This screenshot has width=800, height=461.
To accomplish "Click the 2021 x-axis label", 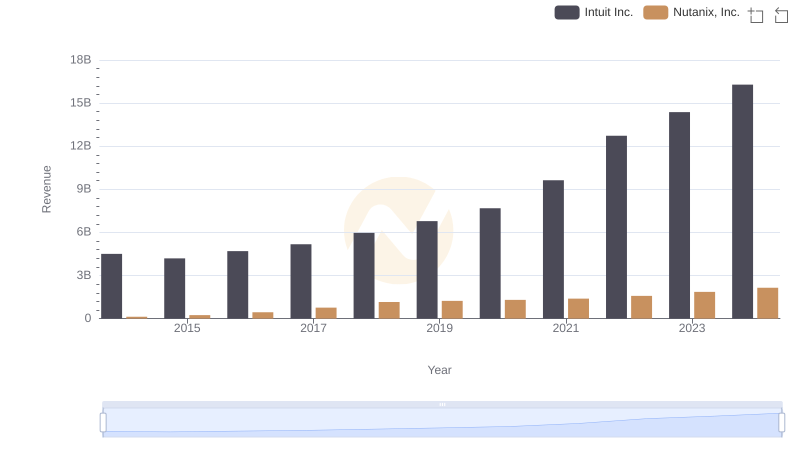I will coord(566,328).
